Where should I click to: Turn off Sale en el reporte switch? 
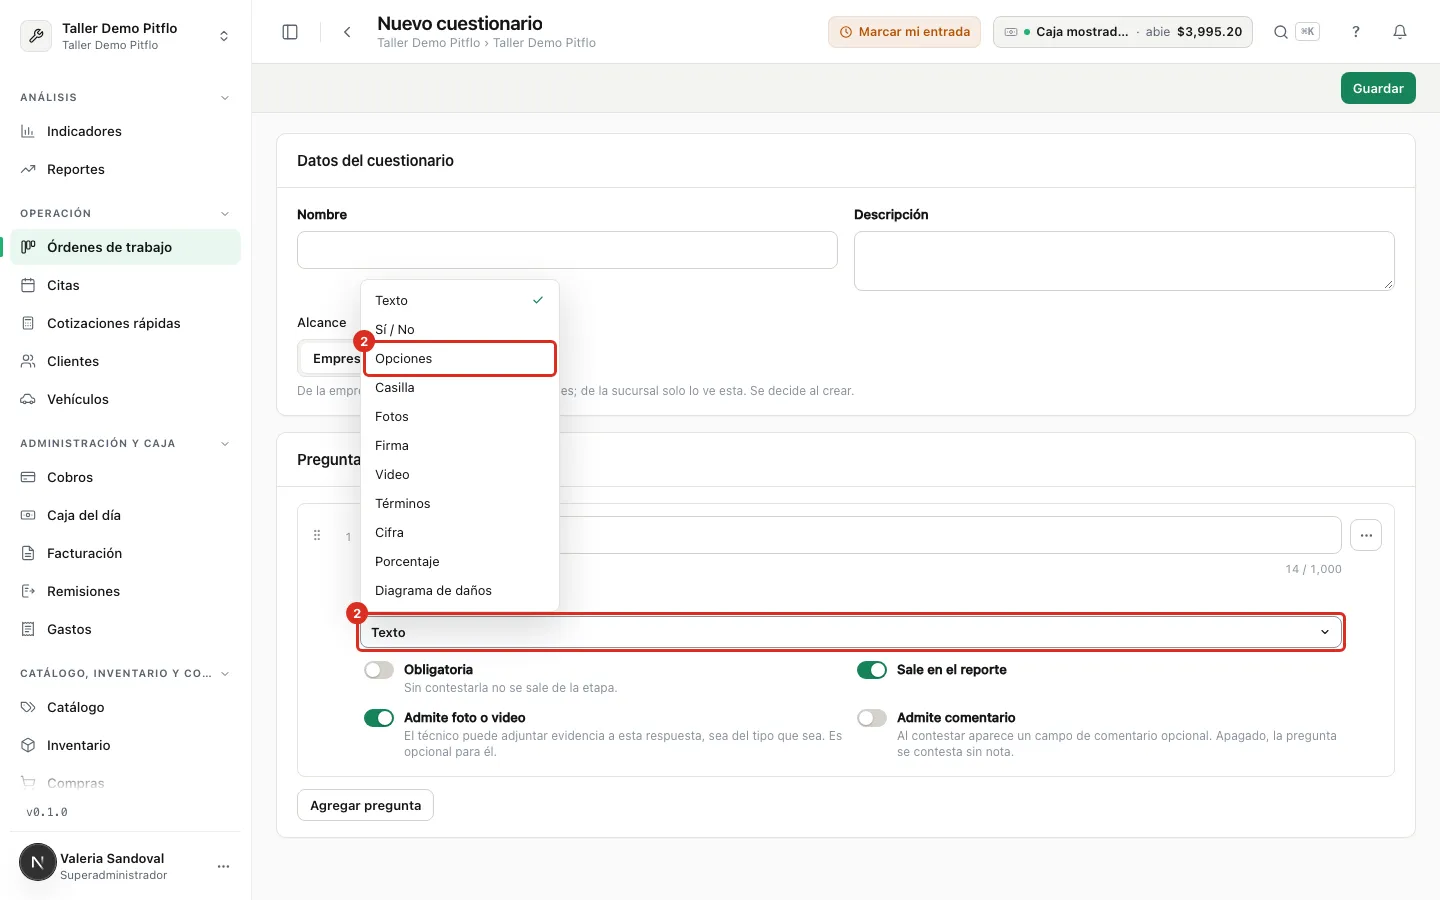coord(872,670)
